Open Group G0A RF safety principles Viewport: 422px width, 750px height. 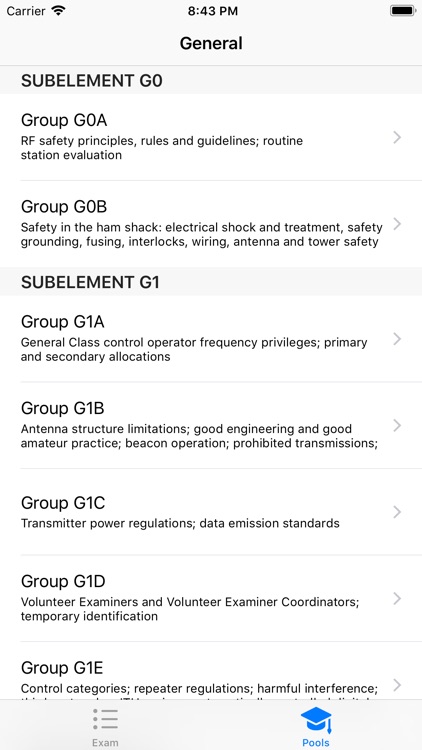pos(211,137)
